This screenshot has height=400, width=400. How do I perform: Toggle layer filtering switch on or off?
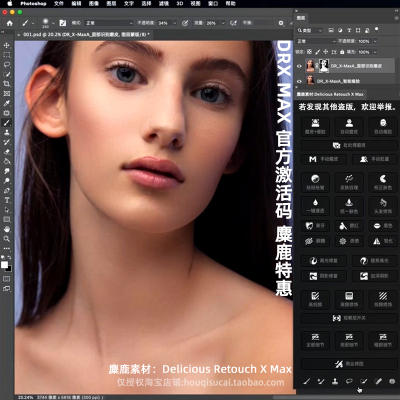tap(376, 29)
